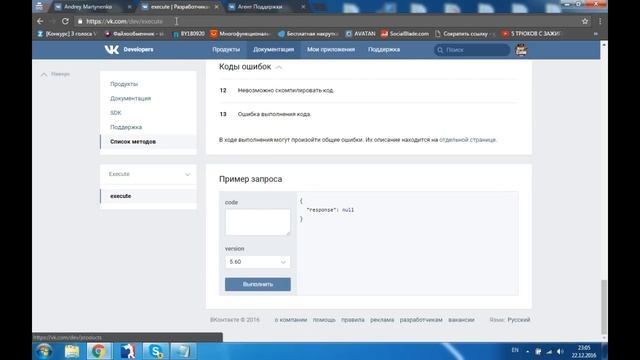Open the '[Конкурс] 3 голоса' bookmark
The height and width of the screenshot is (360, 640).
67,34
